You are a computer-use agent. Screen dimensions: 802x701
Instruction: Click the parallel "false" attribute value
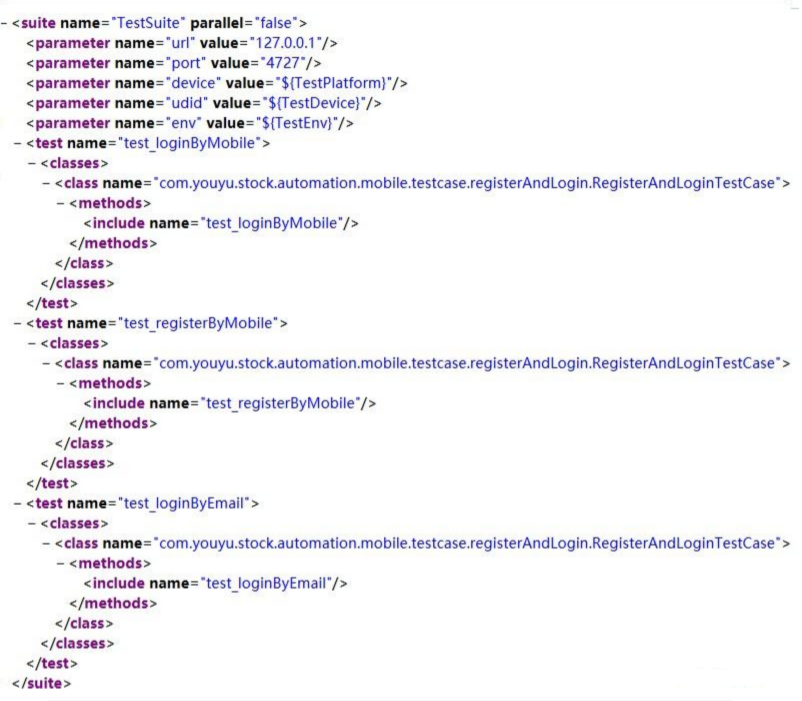click(x=276, y=23)
